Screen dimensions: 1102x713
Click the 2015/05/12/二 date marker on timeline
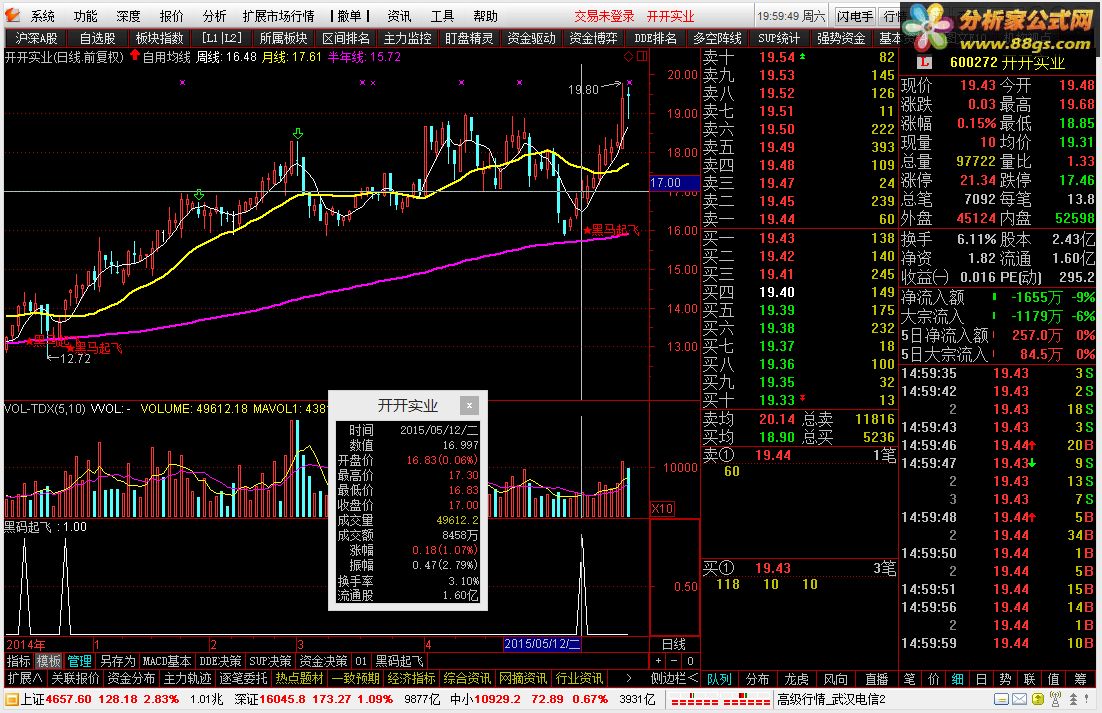[542, 644]
